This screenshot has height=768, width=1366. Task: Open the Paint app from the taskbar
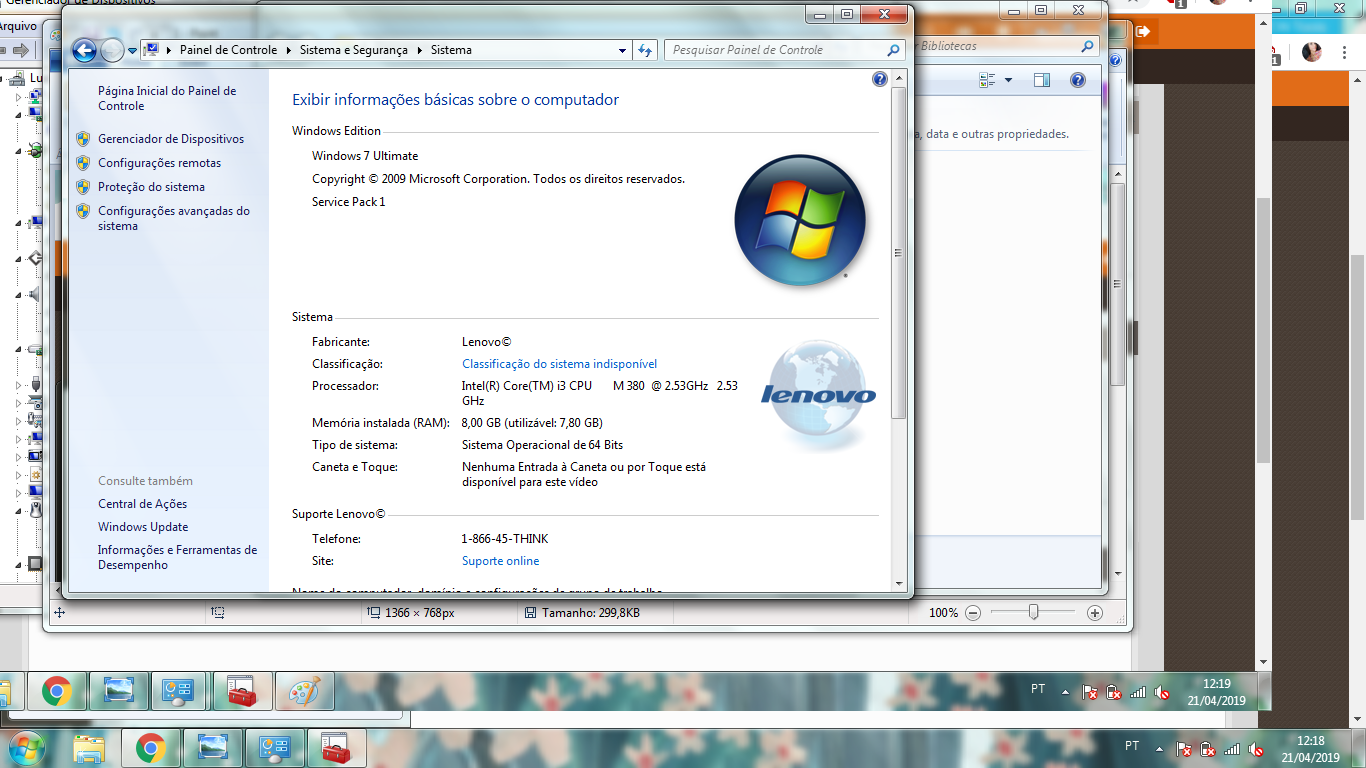pyautogui.click(x=304, y=691)
